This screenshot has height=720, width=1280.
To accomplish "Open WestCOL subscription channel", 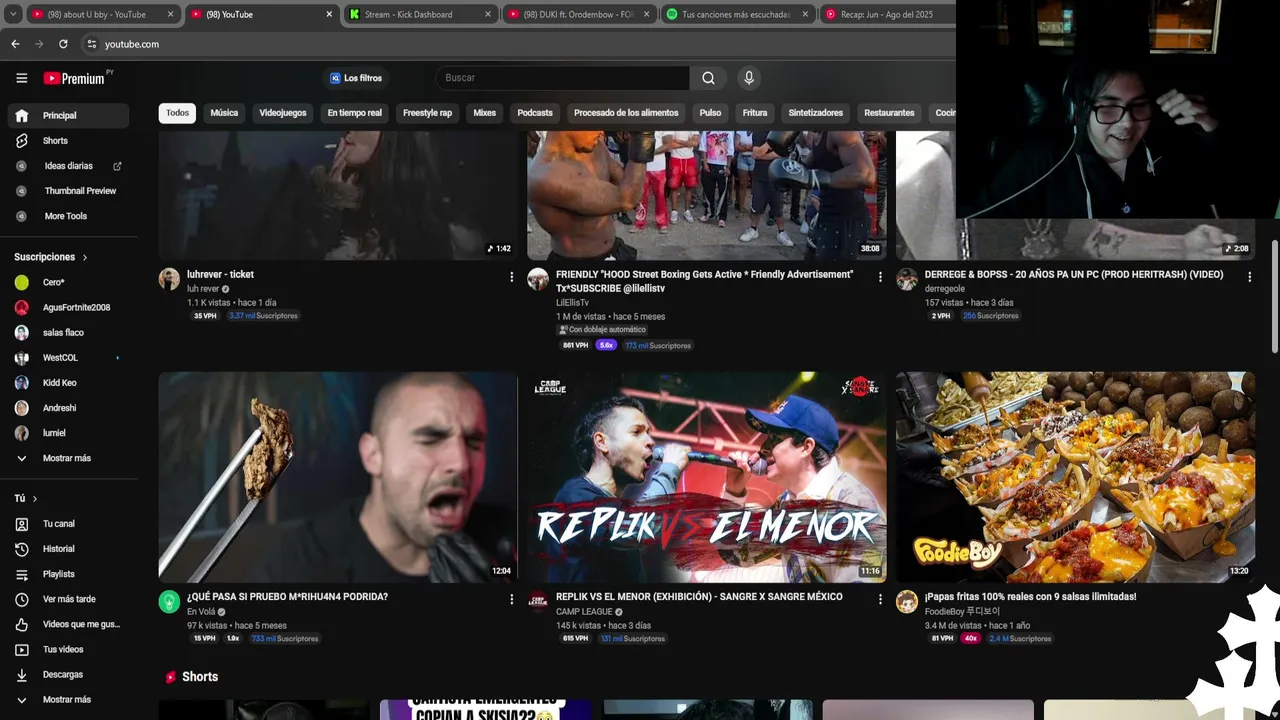I will pos(68,358).
